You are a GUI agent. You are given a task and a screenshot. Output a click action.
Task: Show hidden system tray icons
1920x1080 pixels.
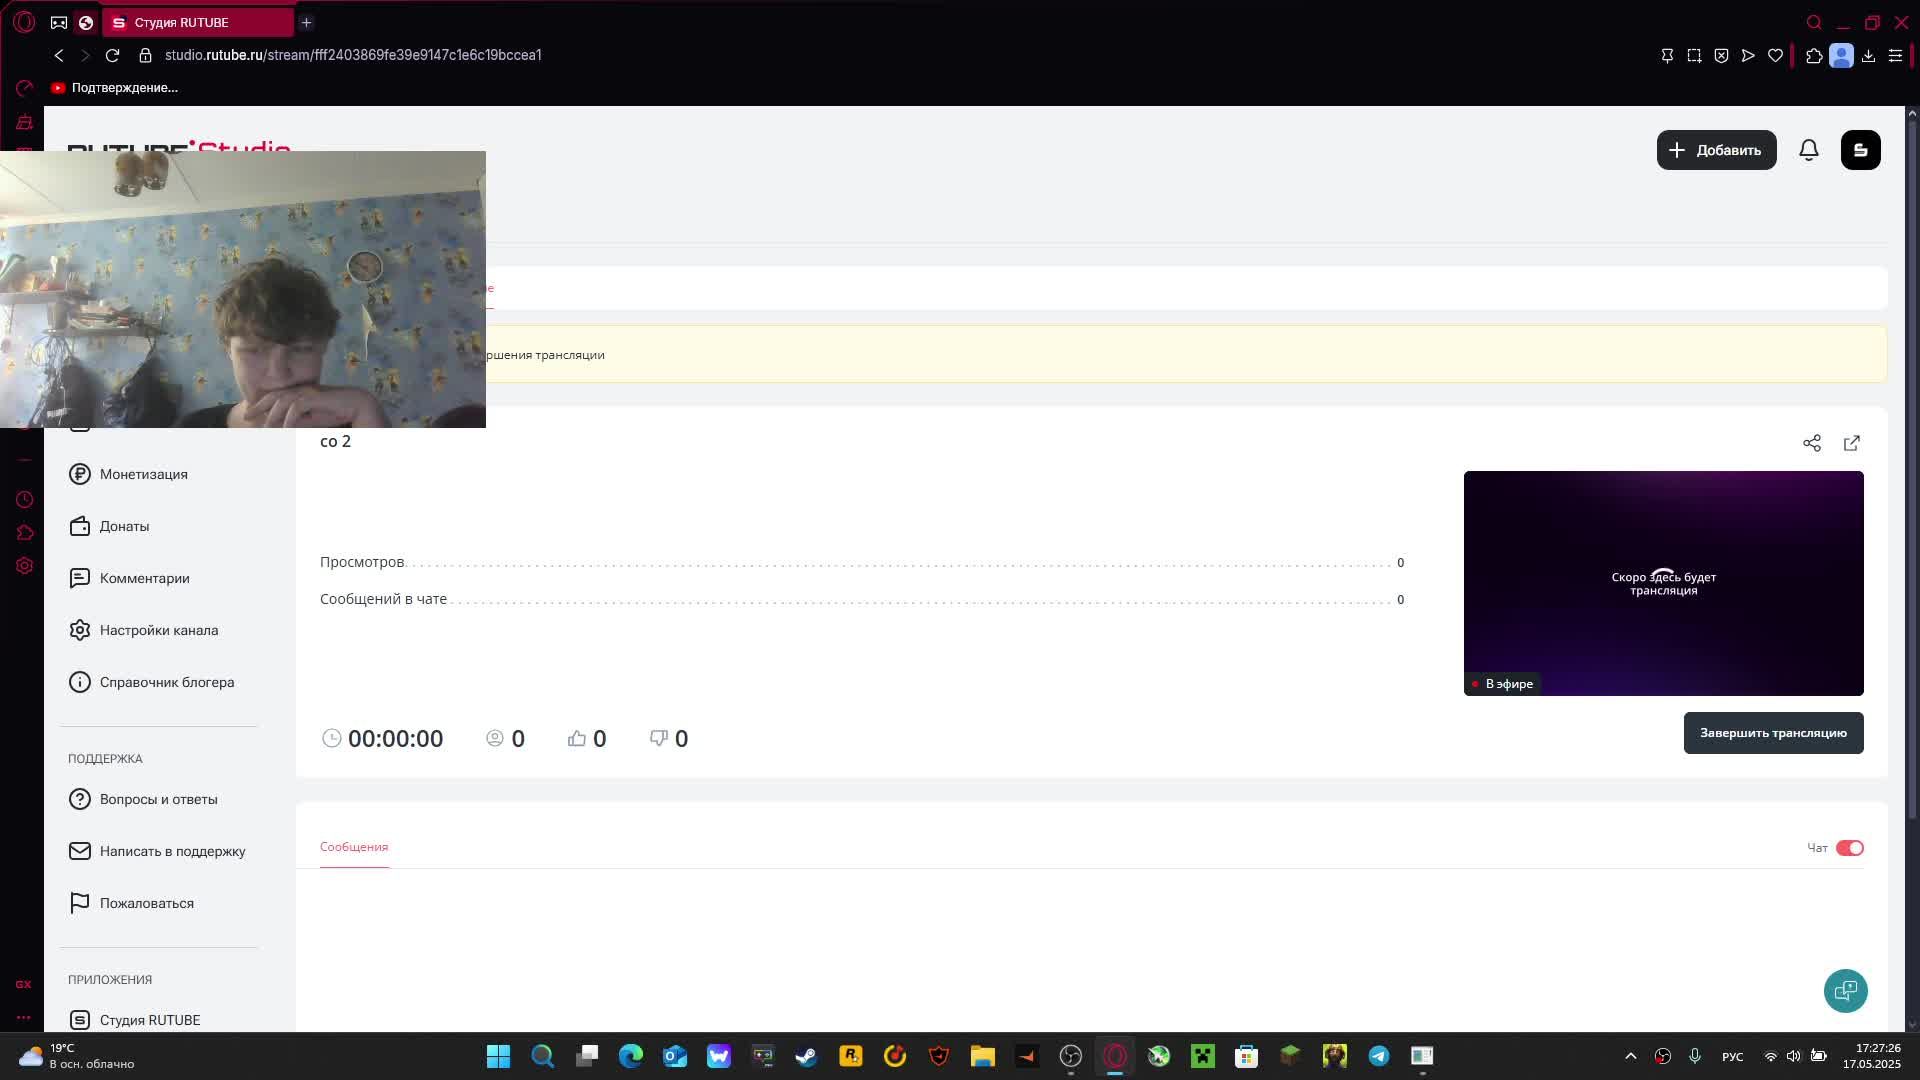pyautogui.click(x=1631, y=1056)
